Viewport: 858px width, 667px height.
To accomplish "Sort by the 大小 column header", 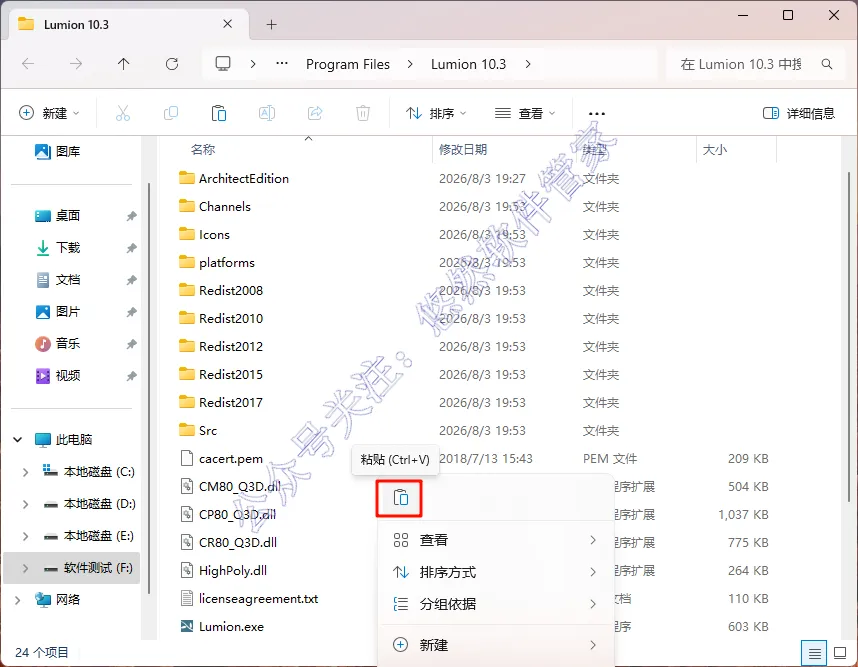I will [715, 149].
